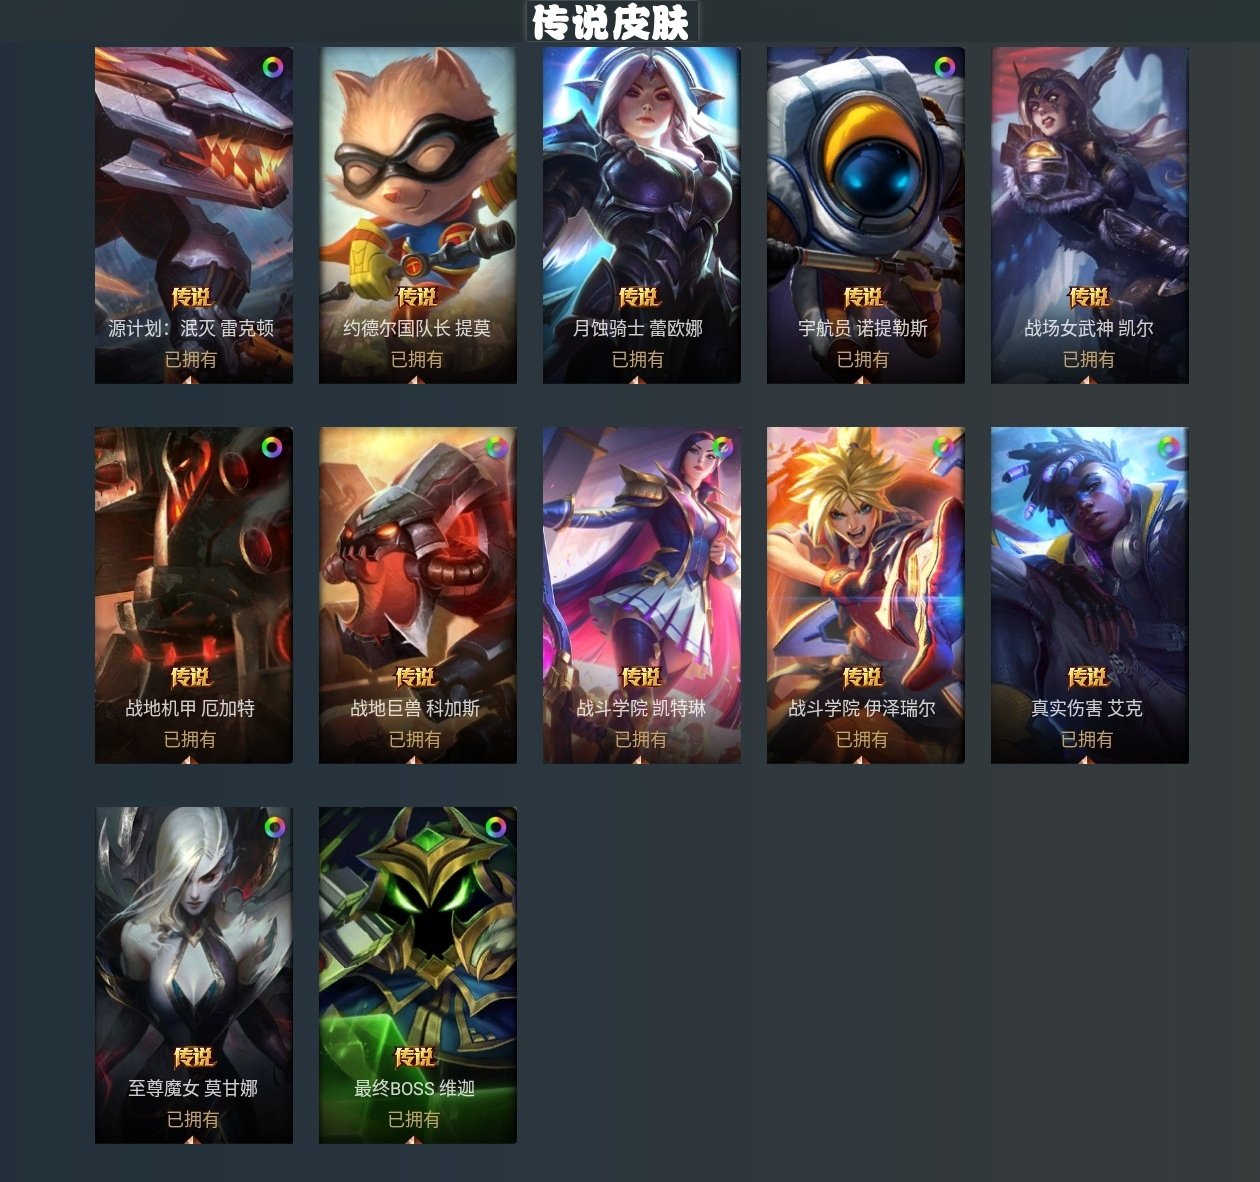Open chroma wheel on 源计划:泯灭 雷克顿 card
Viewport: 1260px width, 1182px height.
273,67
